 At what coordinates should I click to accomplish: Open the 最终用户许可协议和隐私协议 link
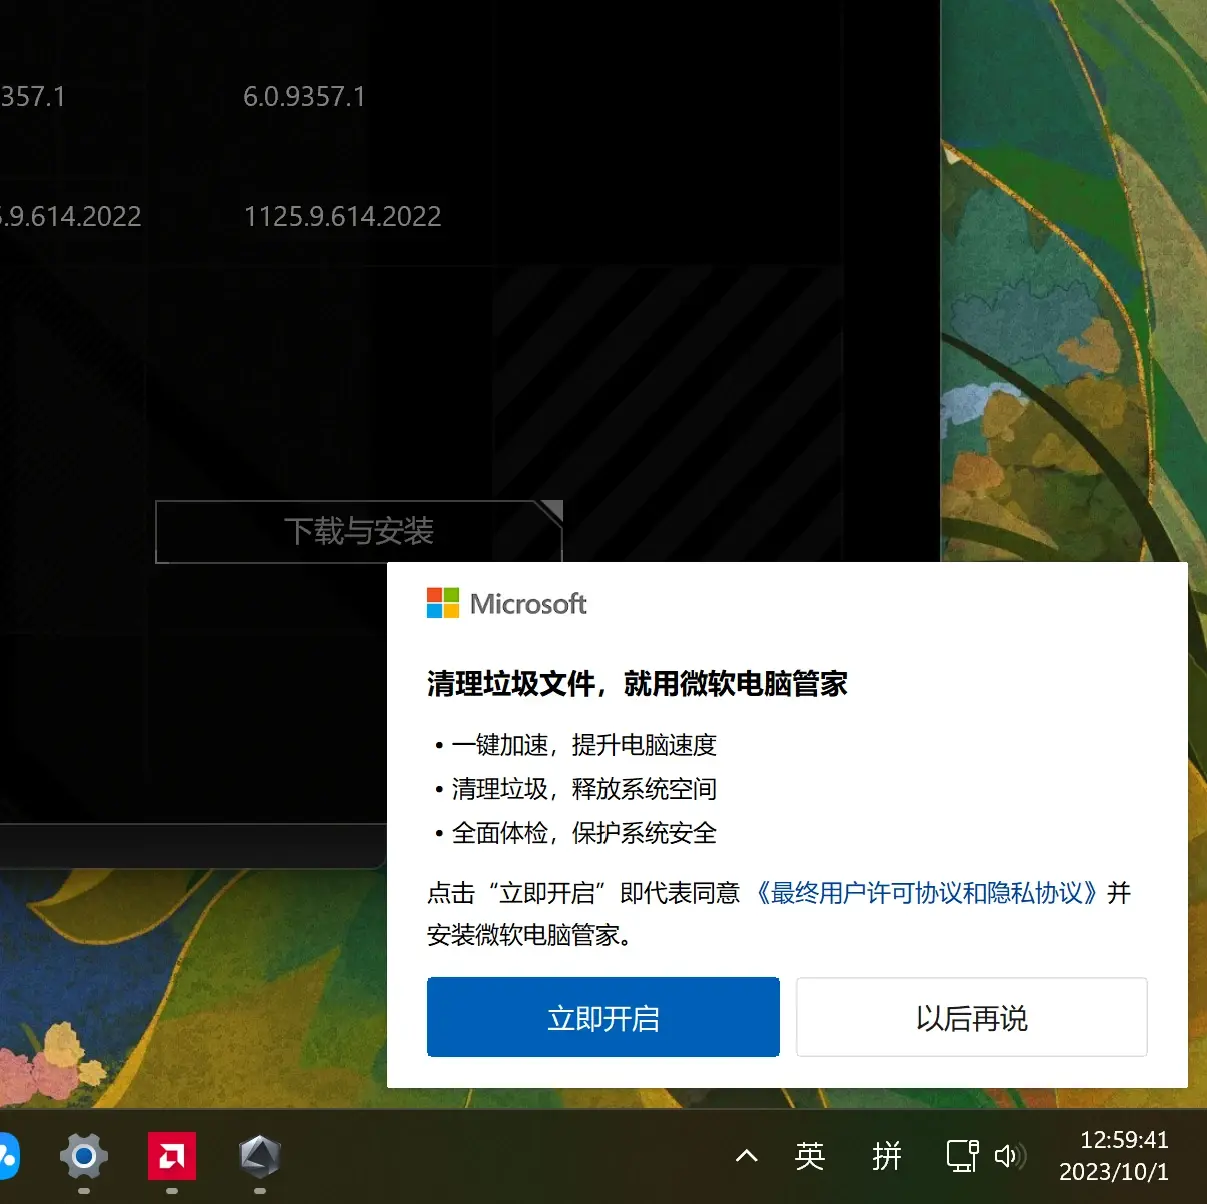point(926,893)
